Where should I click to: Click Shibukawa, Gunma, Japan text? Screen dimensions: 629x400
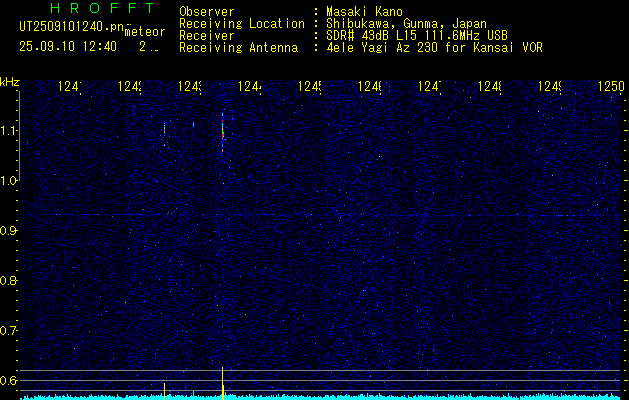406,23
